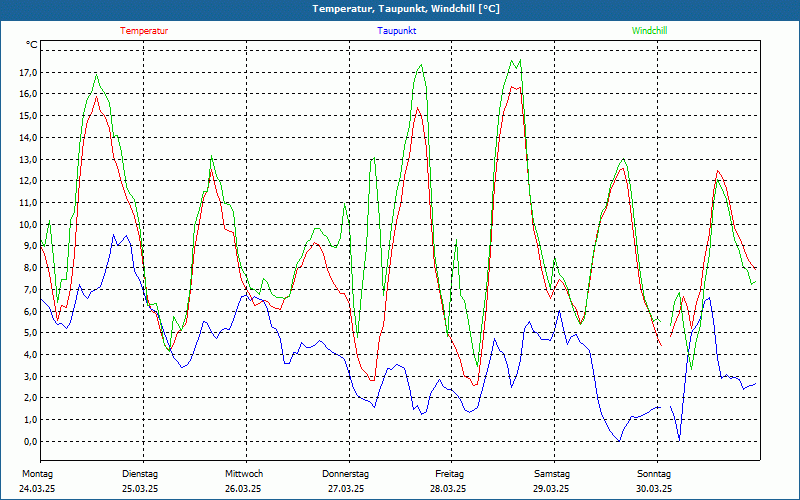Select the Samstag day label
The height and width of the screenshot is (500, 800).
tap(552, 474)
